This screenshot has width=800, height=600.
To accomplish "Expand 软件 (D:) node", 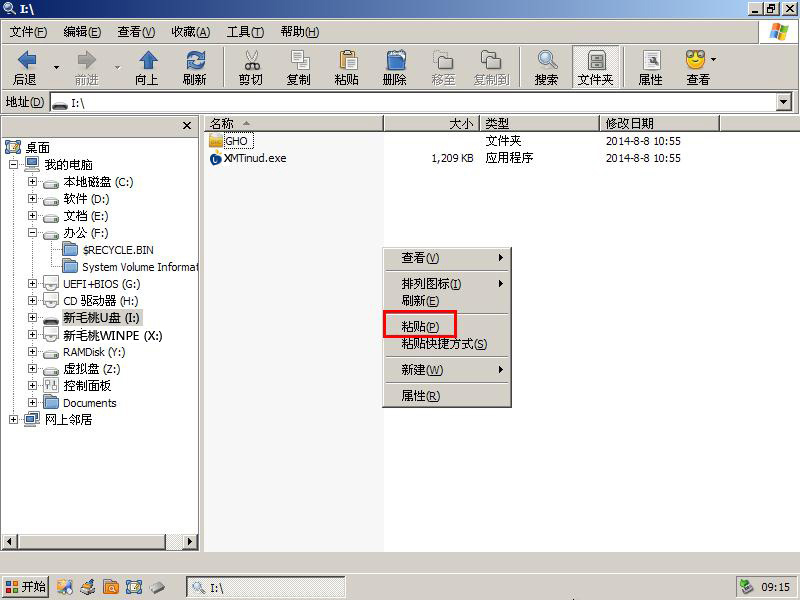I will click(32, 198).
